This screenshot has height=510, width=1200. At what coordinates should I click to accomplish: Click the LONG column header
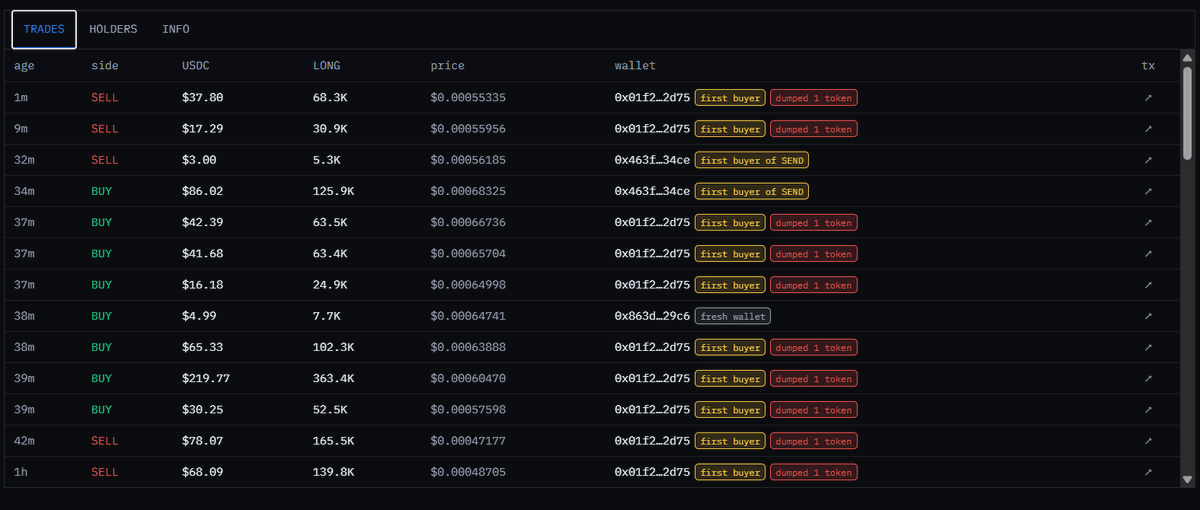[x=327, y=66]
